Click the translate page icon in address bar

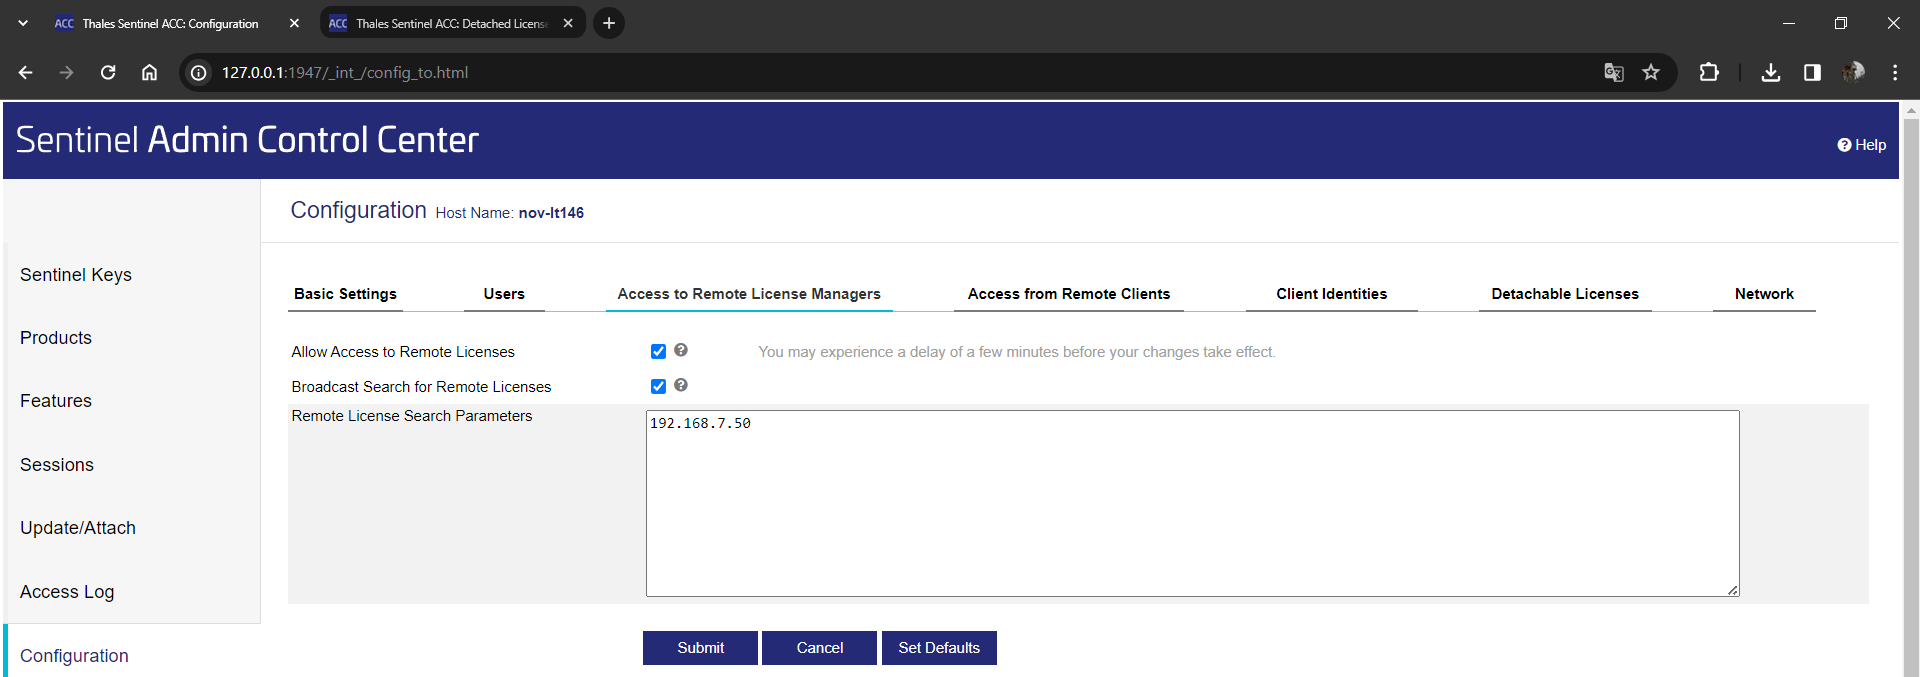point(1613,72)
